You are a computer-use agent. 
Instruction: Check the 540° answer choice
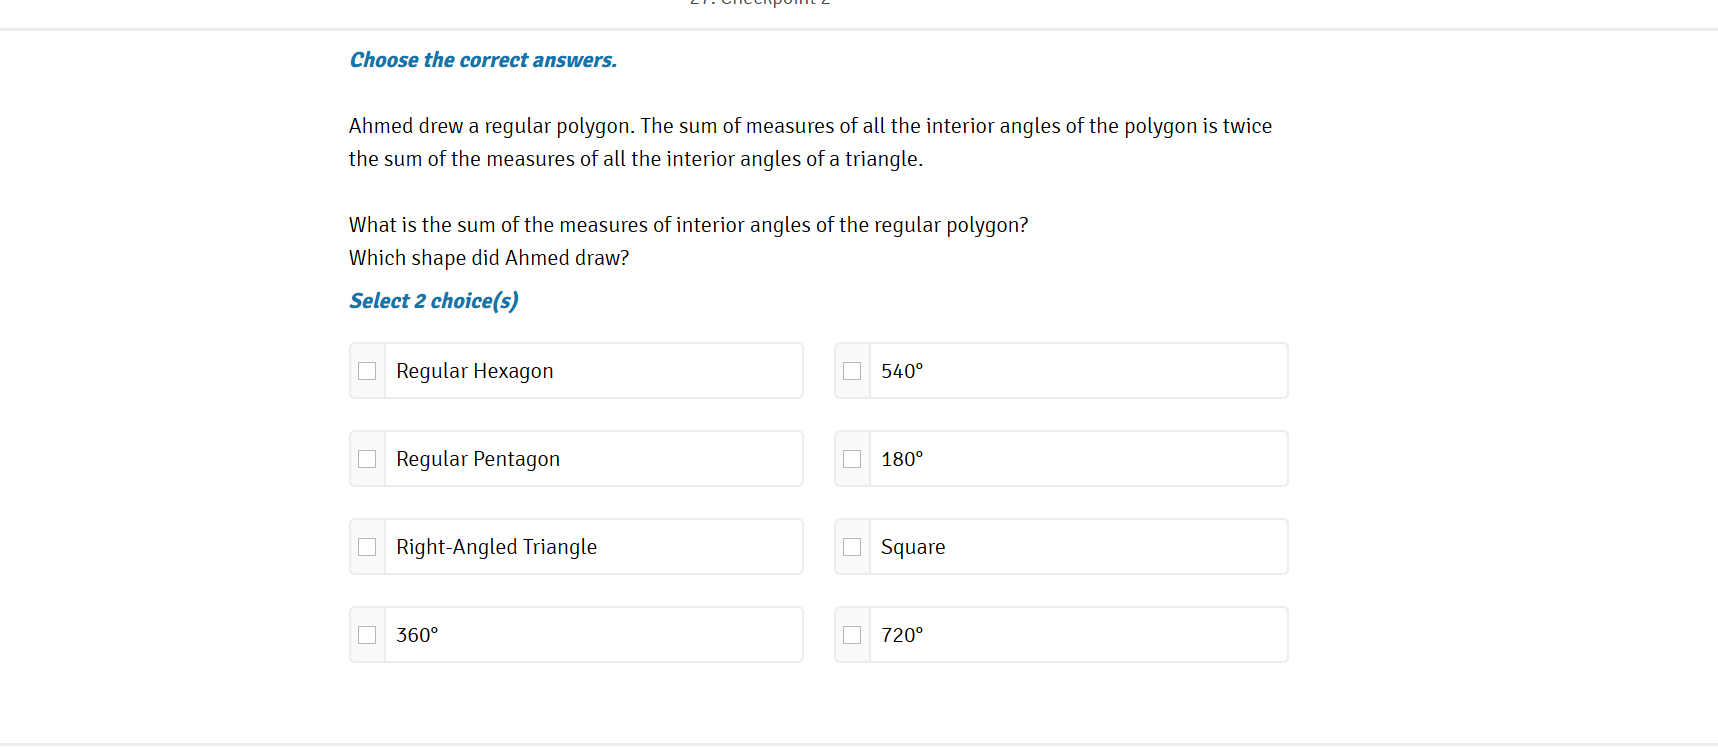pos(852,370)
